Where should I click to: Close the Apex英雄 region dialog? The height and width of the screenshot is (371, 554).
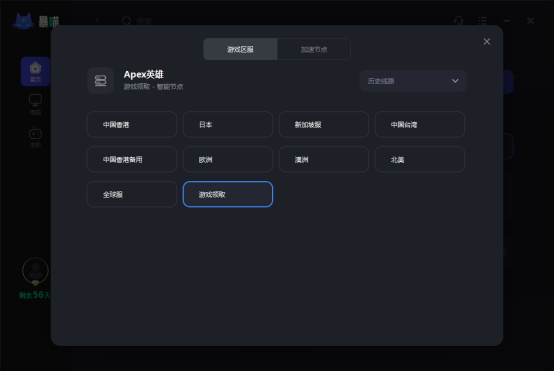tap(487, 42)
